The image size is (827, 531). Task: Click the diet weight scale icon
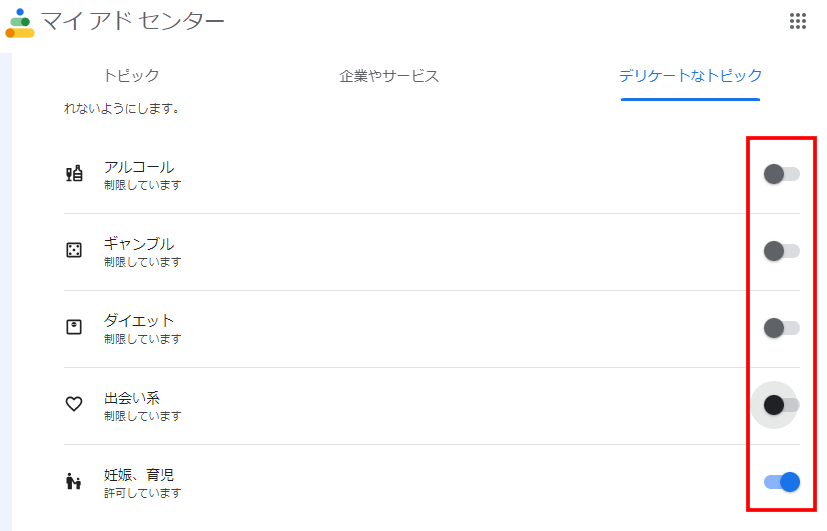(x=74, y=328)
